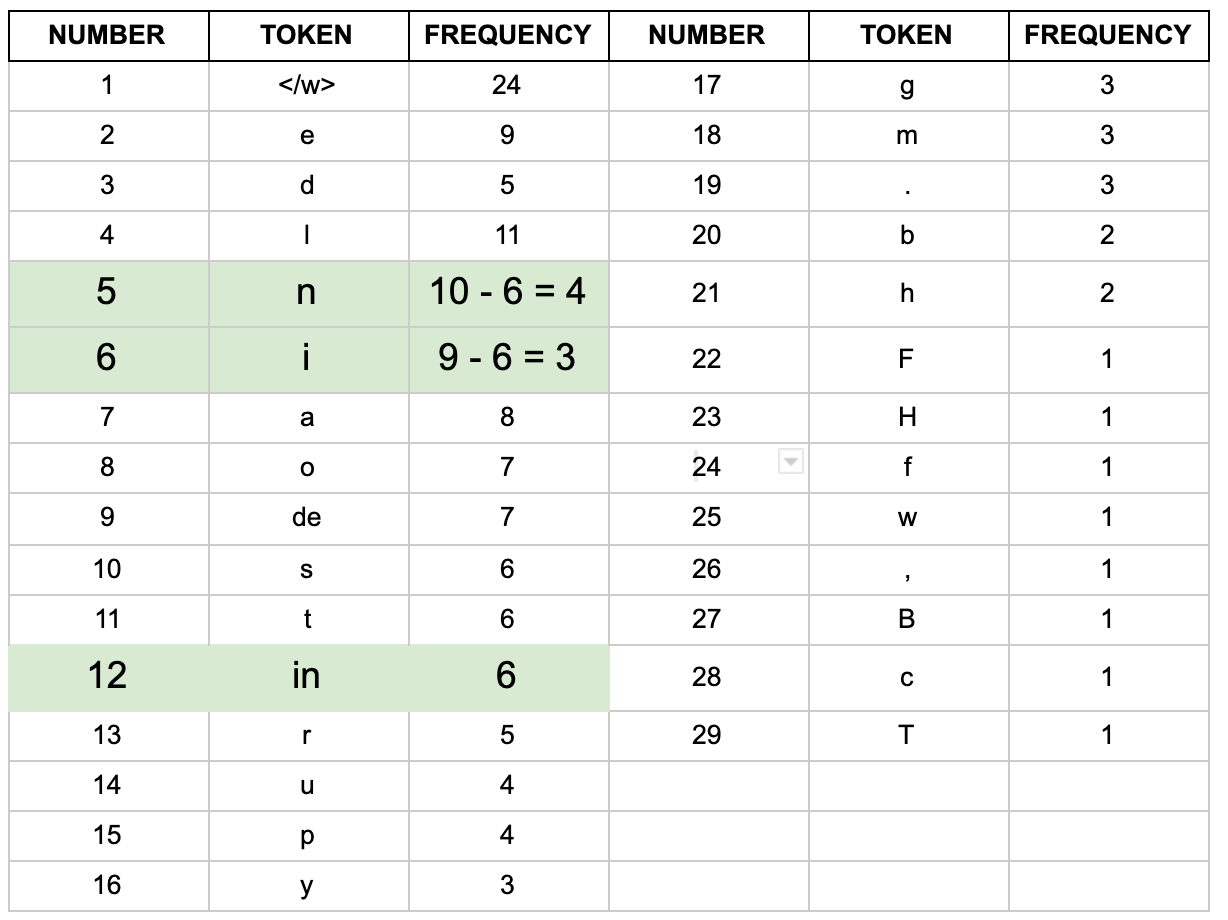Select the "9 - 6 = 3" frequency cell
The width and height of the screenshot is (1228, 920).
coord(507,357)
